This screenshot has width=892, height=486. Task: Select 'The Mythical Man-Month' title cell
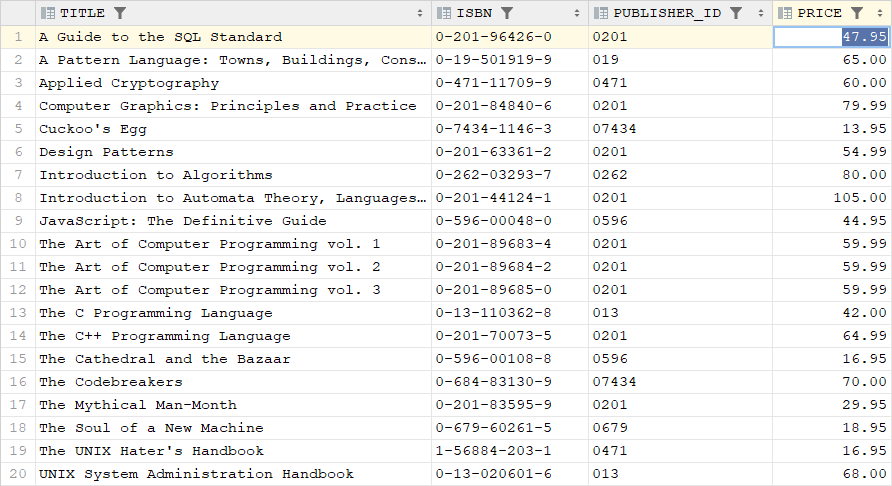pos(233,405)
